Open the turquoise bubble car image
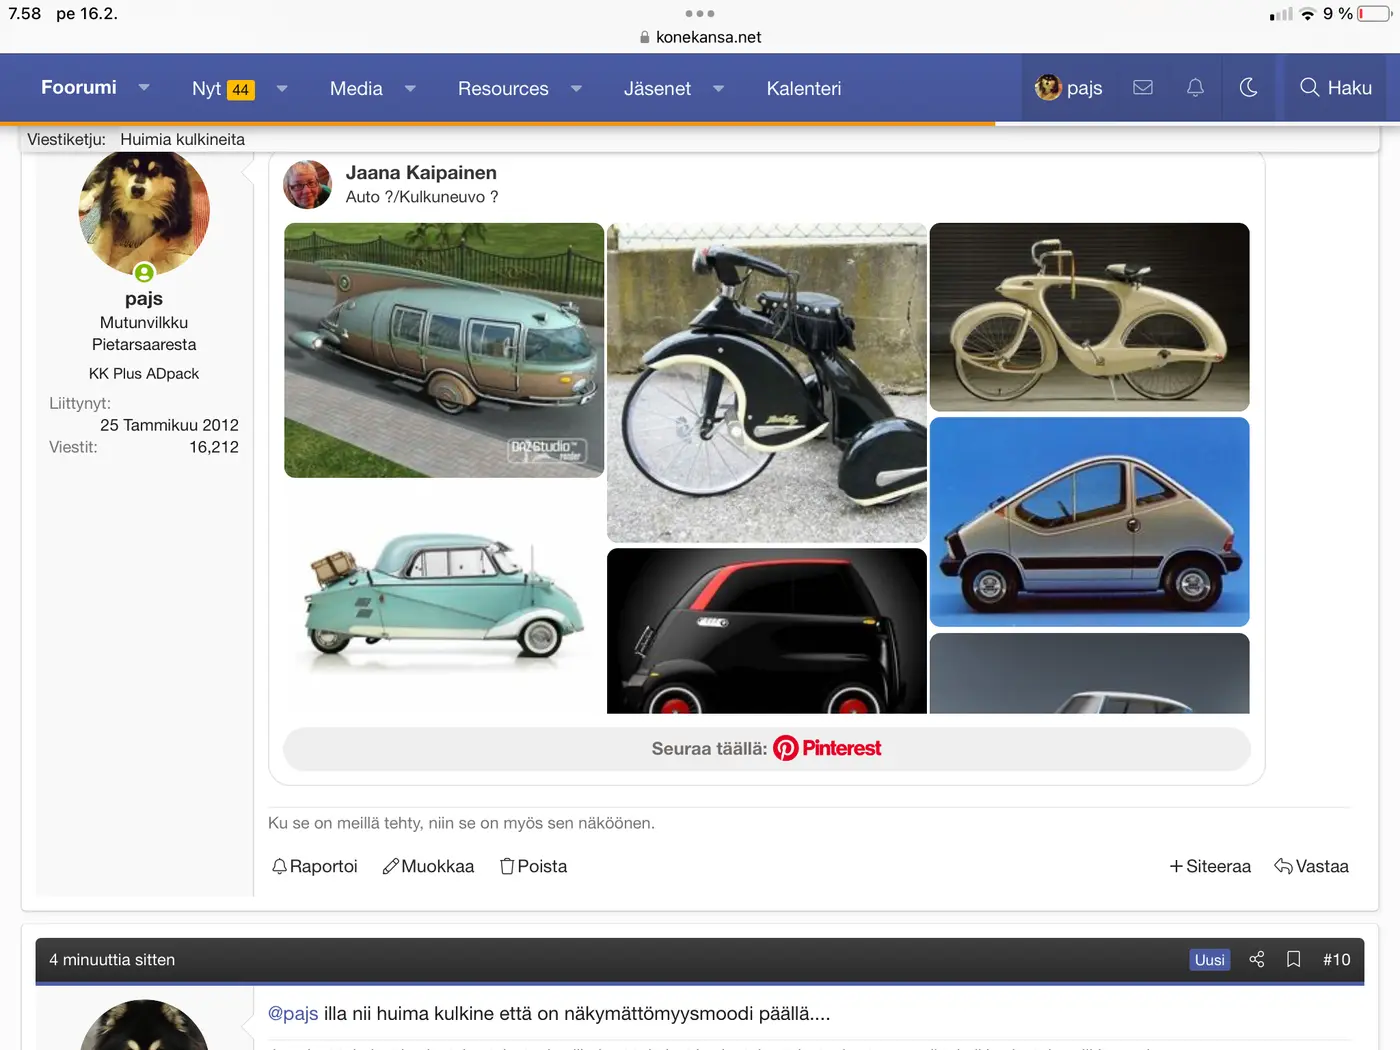 444,597
